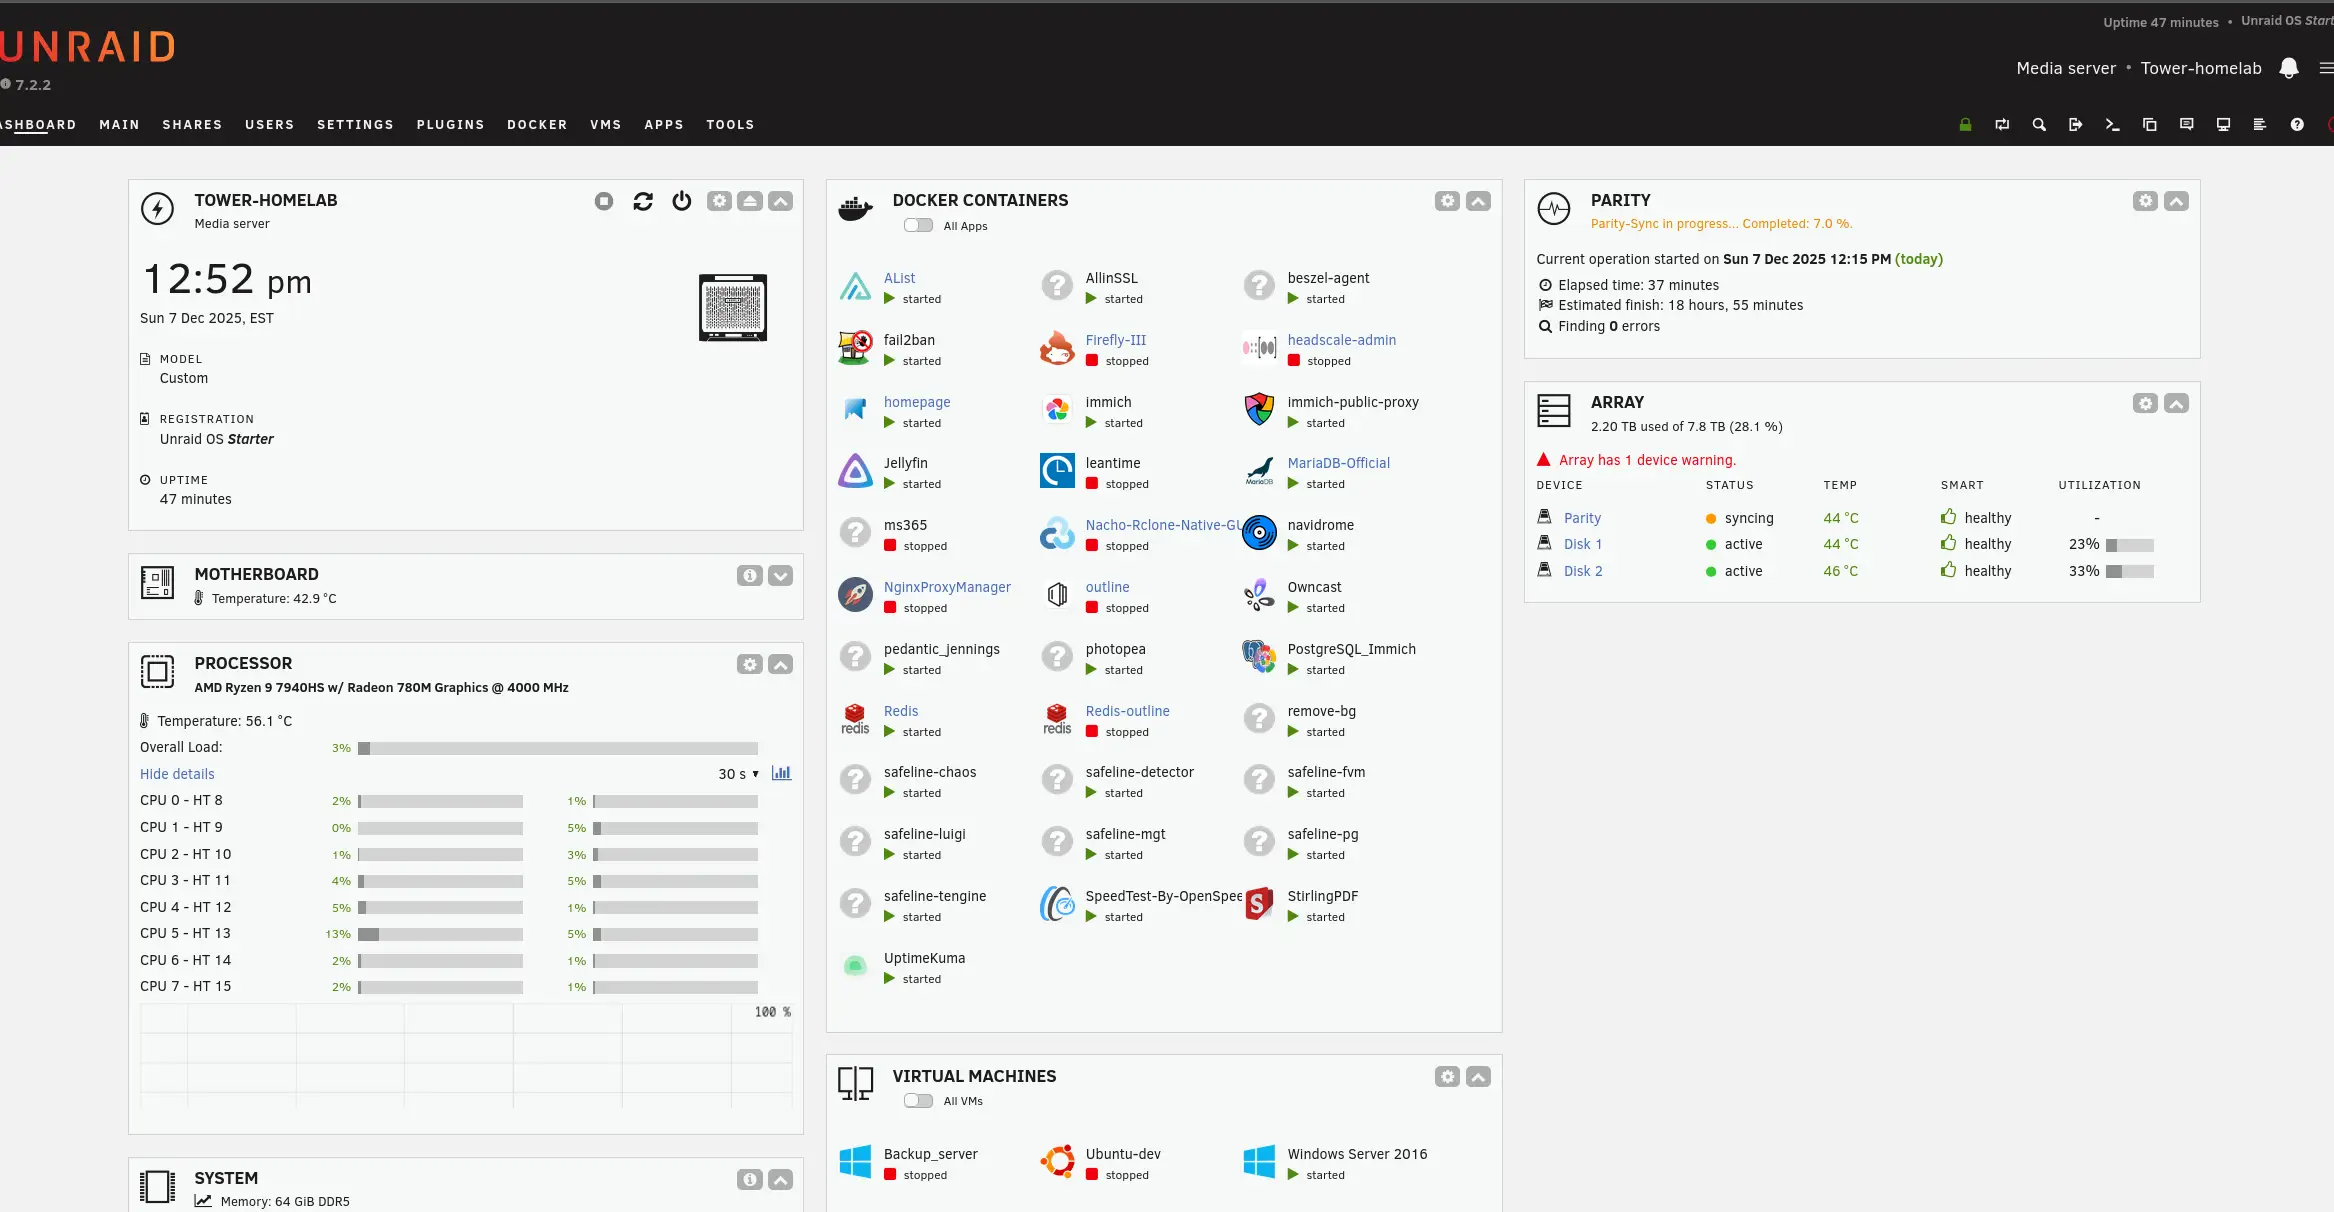The image size is (2334, 1212).
Task: Click the stop array button icon
Action: click(x=604, y=201)
